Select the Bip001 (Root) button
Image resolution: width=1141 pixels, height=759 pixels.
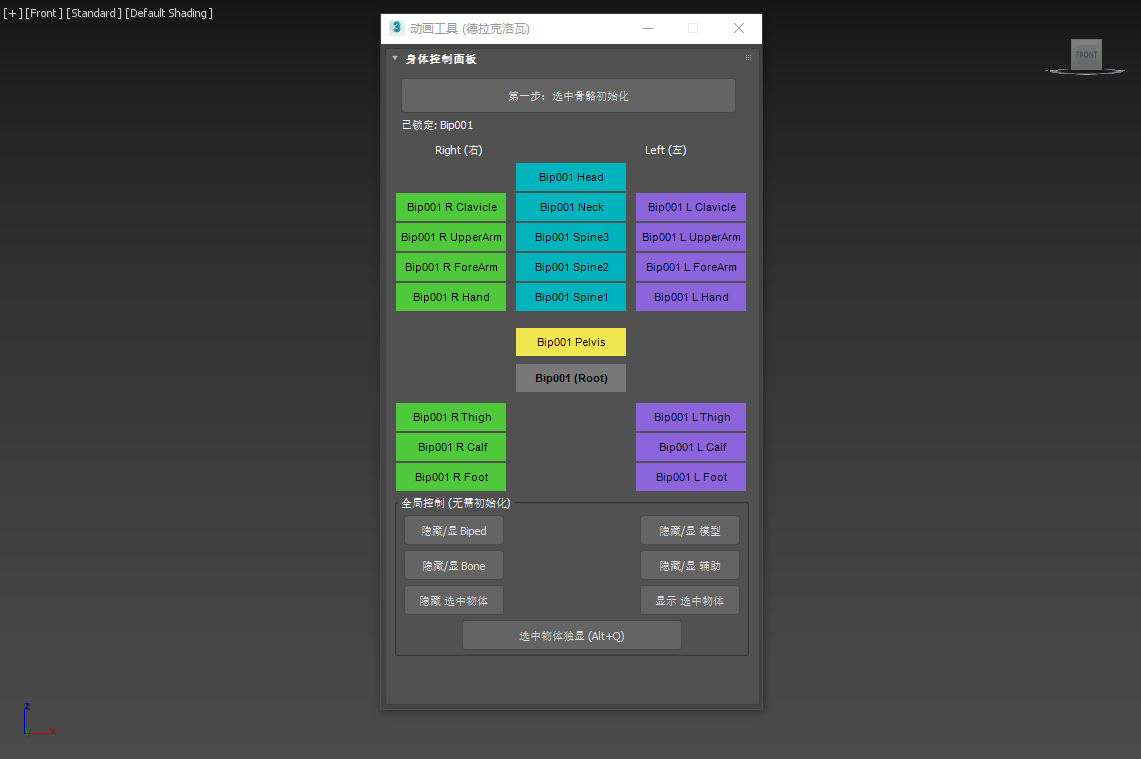(x=571, y=378)
